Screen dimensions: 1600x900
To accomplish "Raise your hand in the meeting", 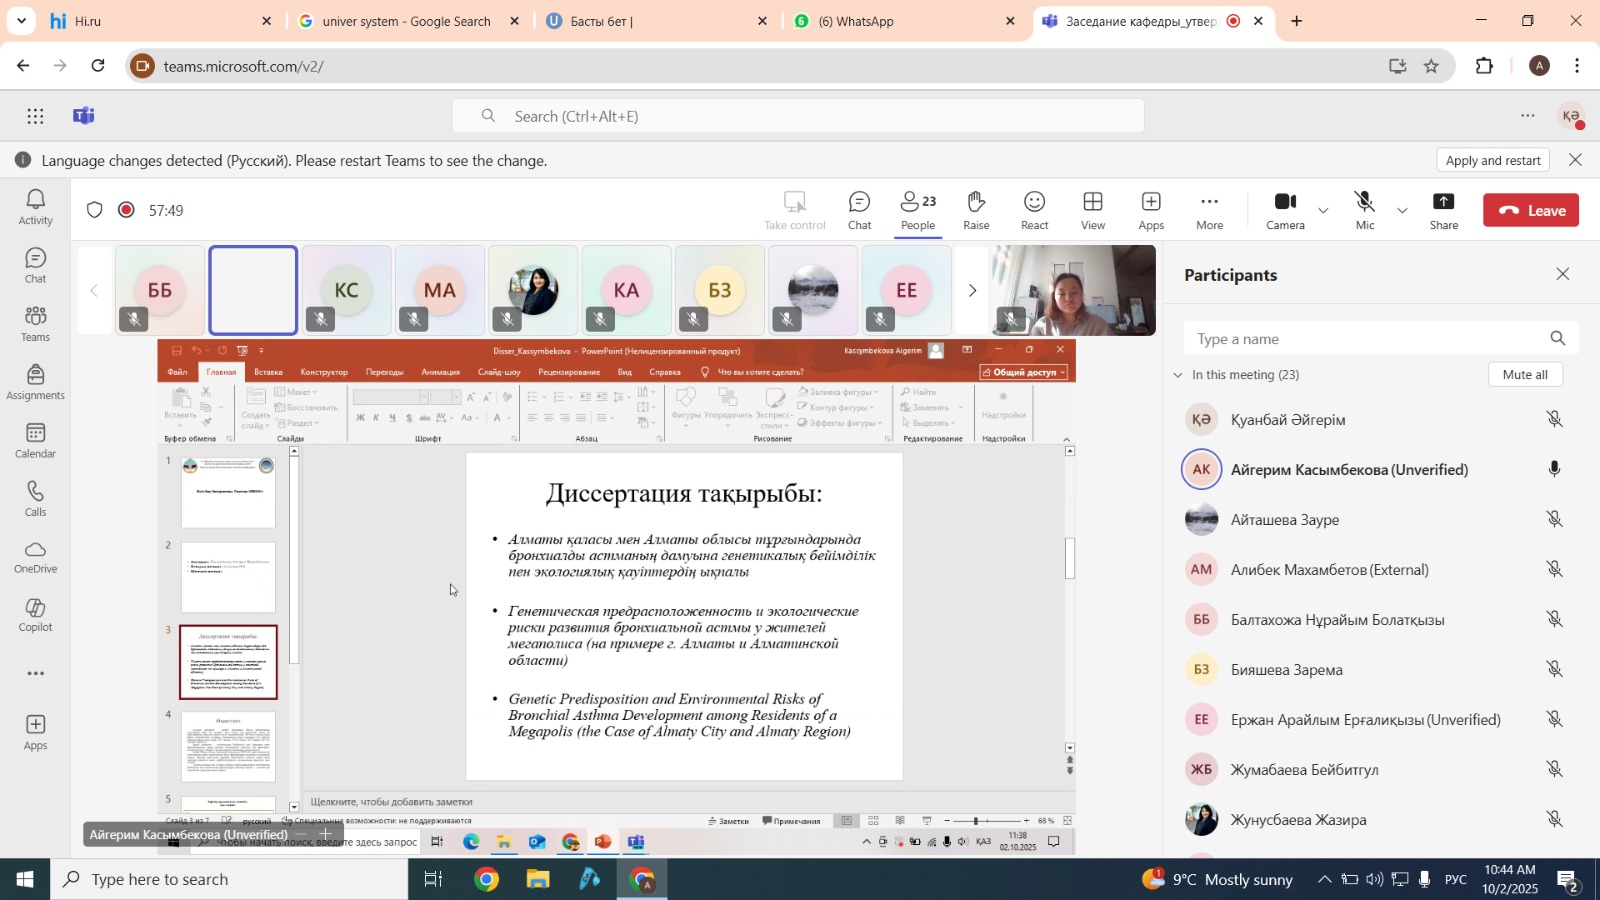I will 976,210.
